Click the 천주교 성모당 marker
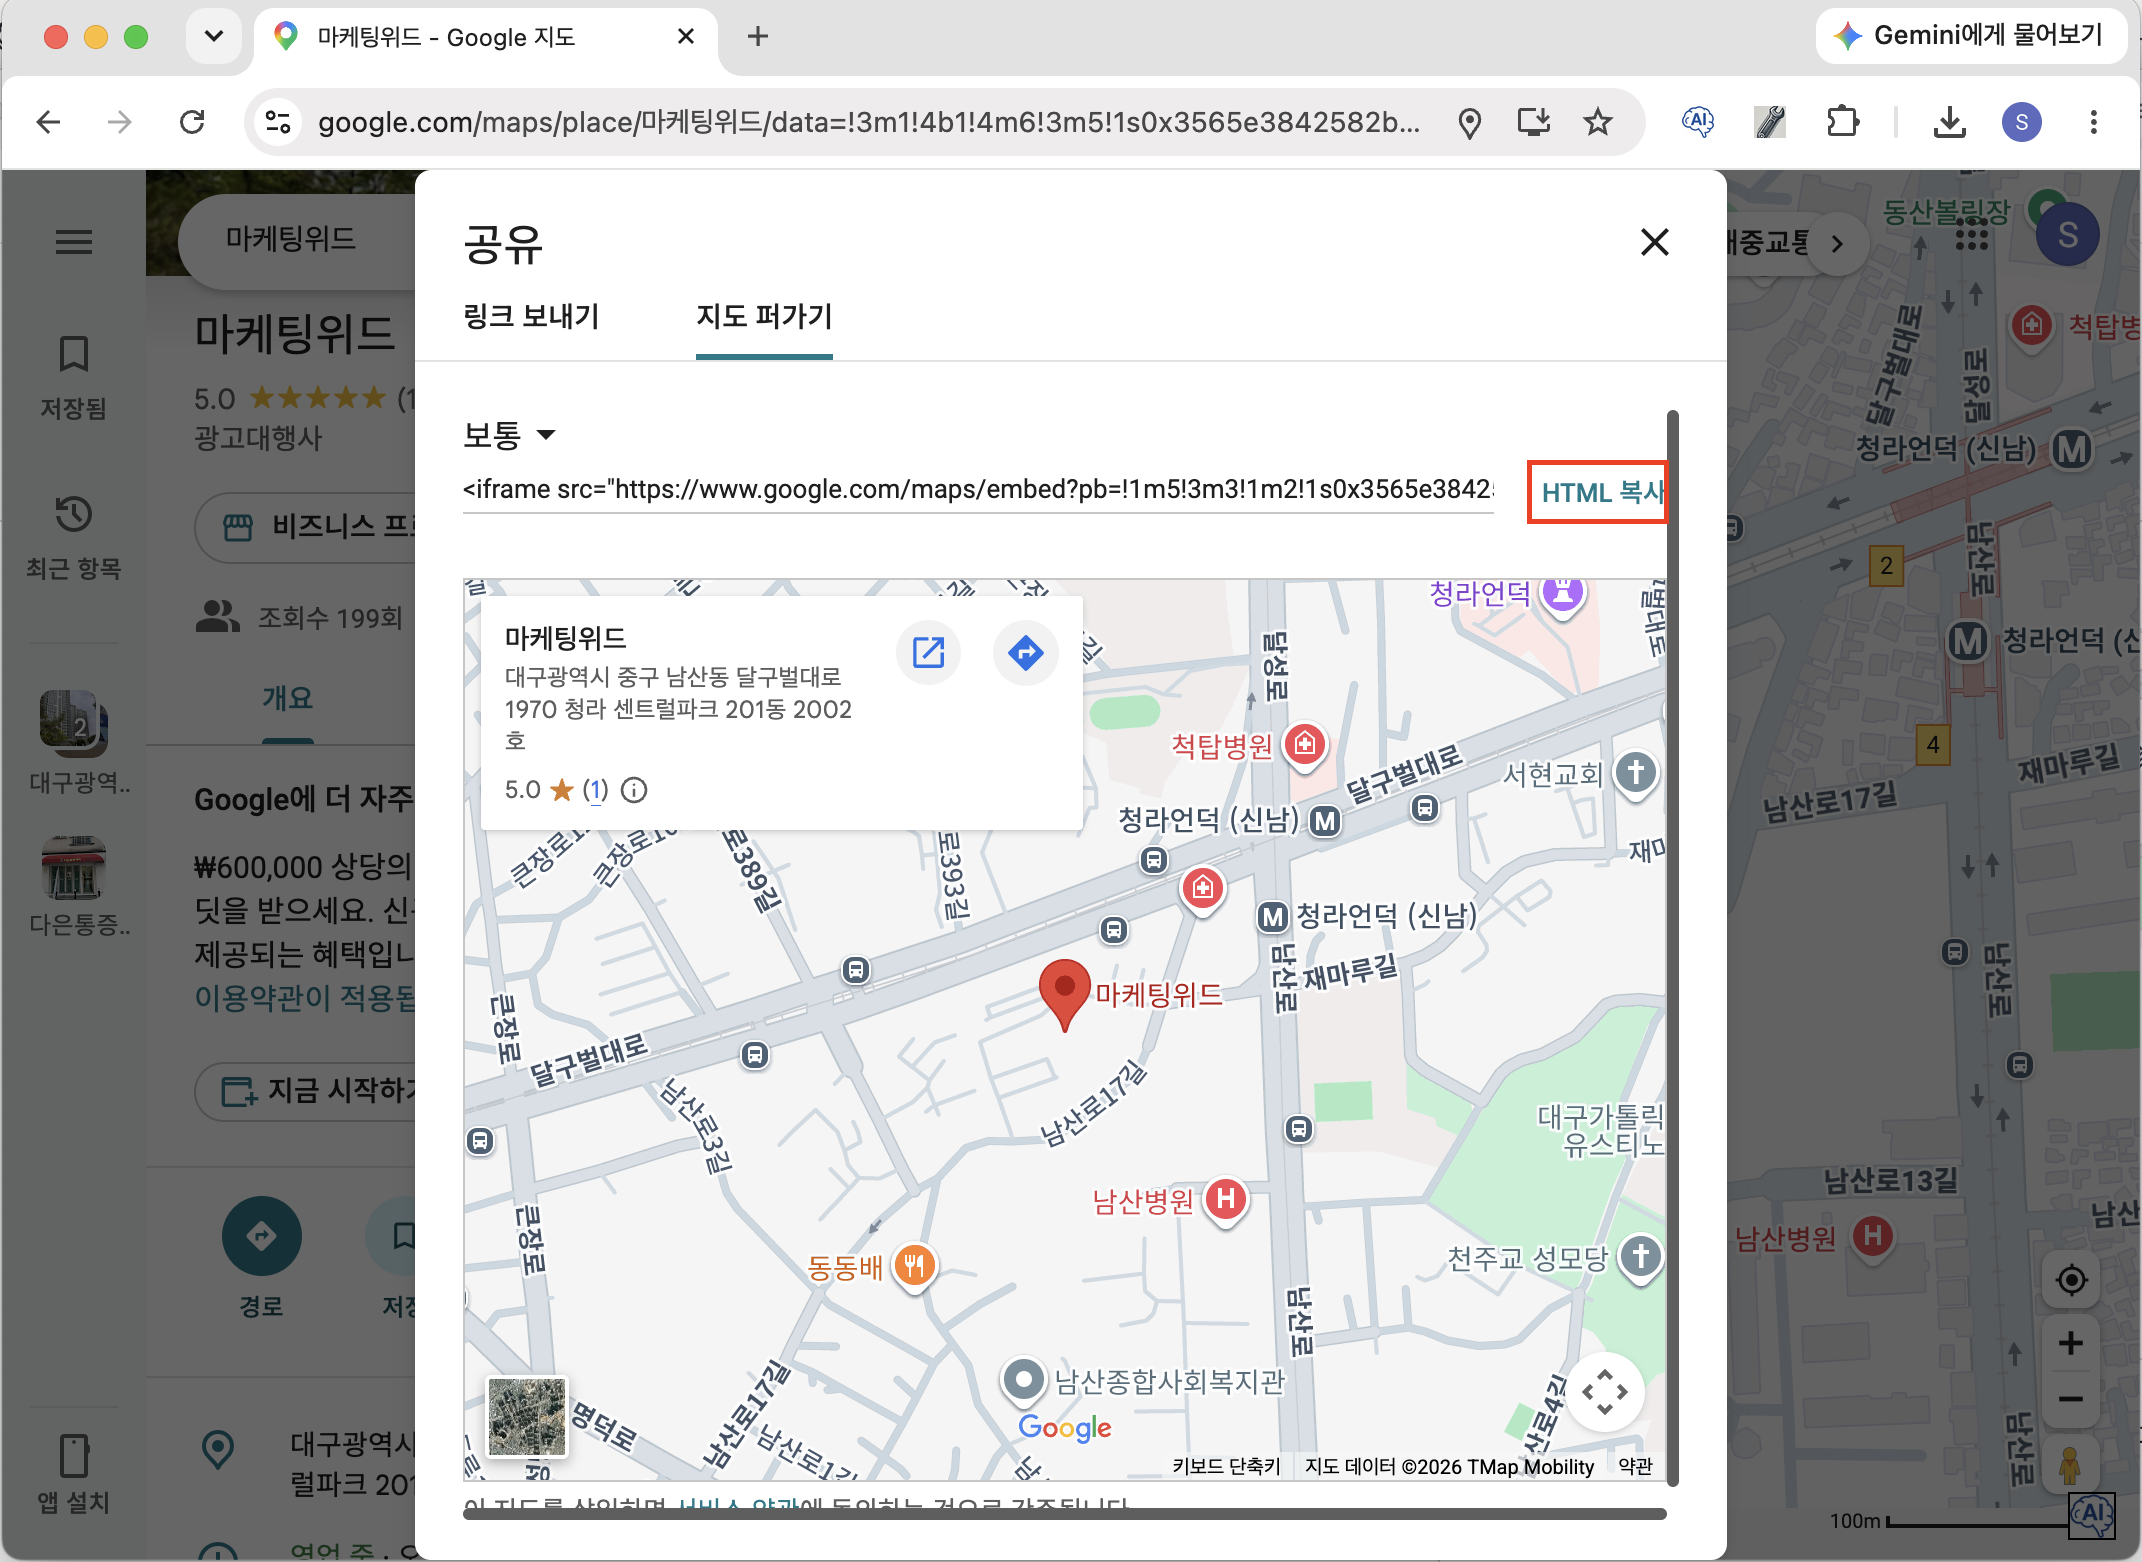The image size is (2142, 1562). [1640, 1256]
